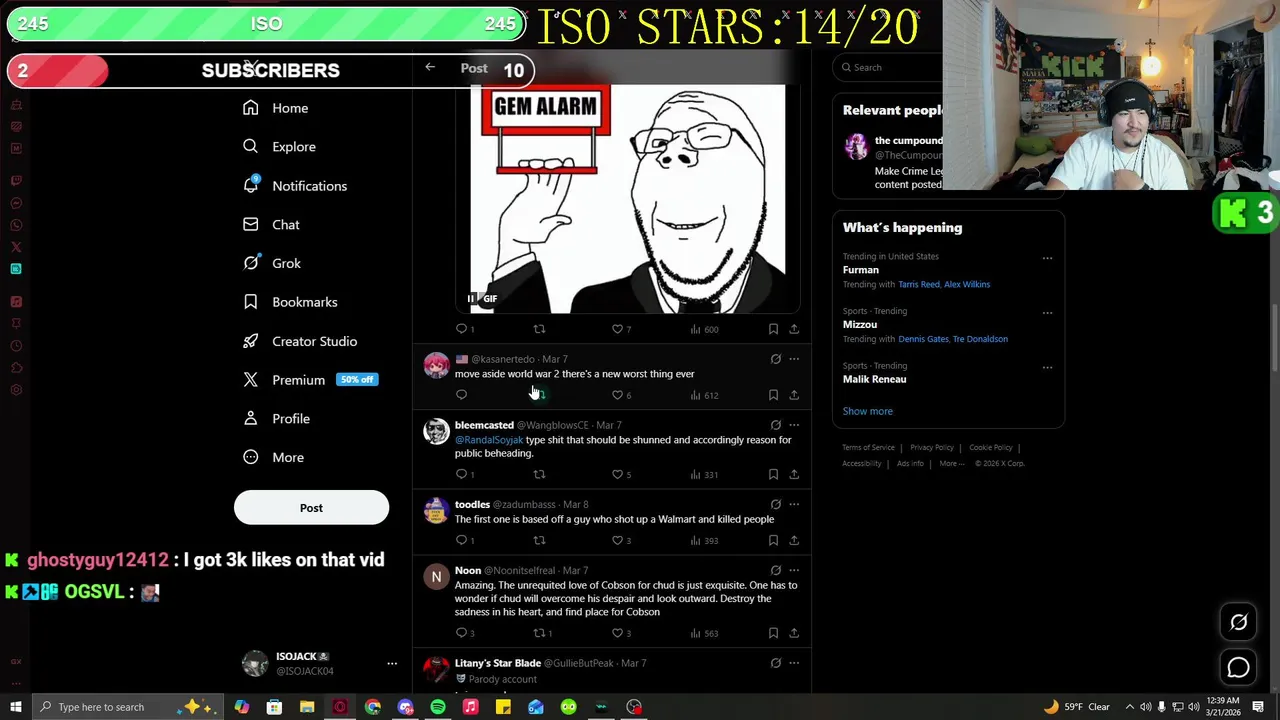
Task: Open Grok in X sidebar
Action: click(x=272, y=263)
